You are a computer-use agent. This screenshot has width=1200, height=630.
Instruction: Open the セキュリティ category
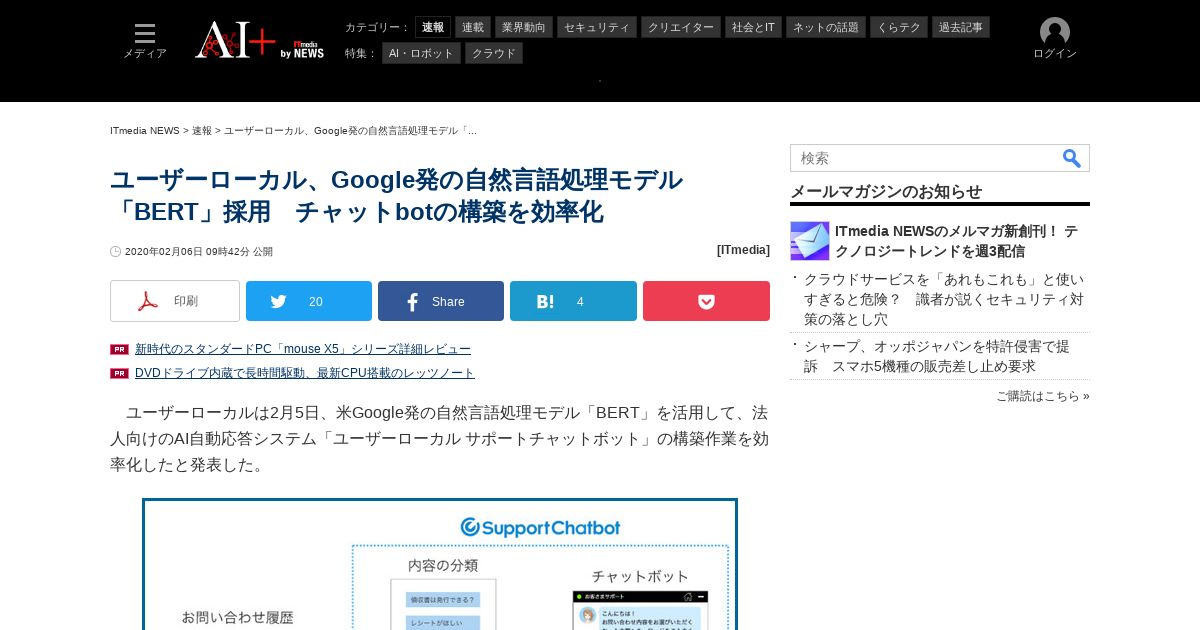click(597, 27)
